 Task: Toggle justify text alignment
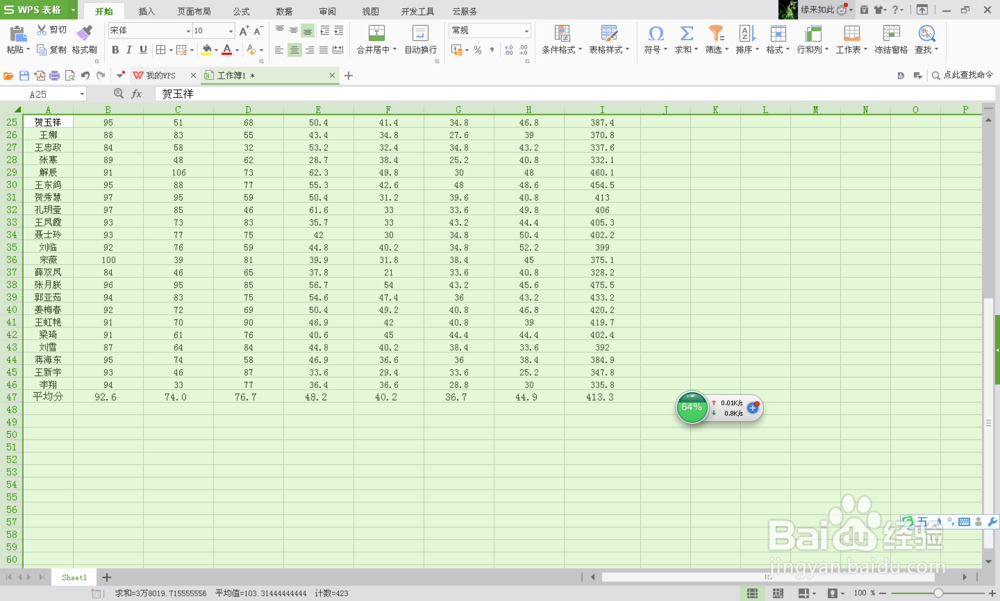tap(323, 50)
